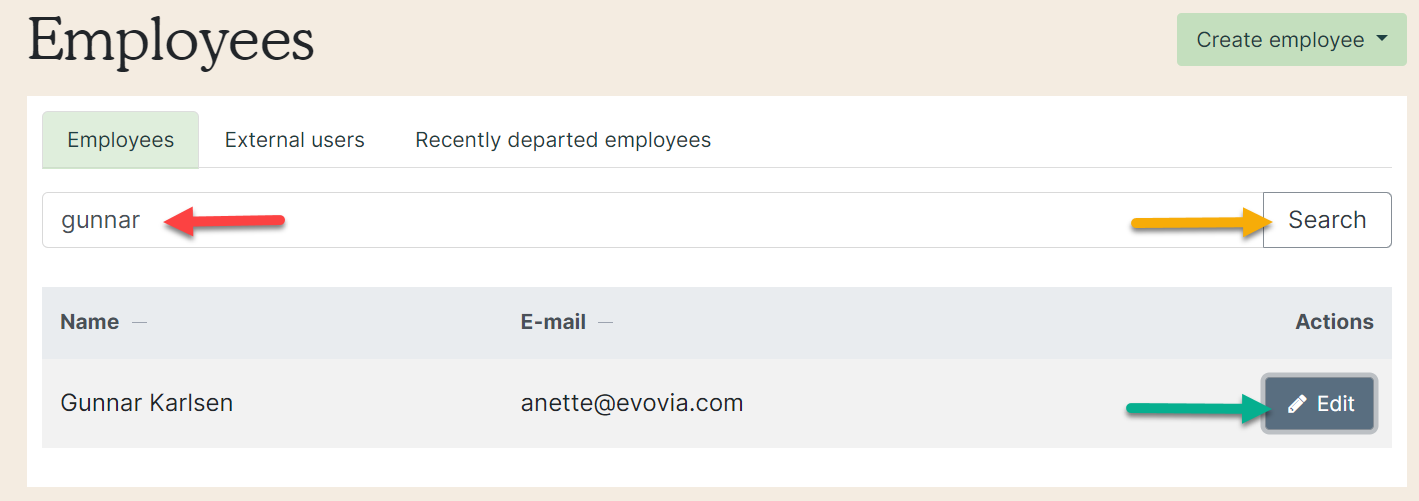Click the red arrow annotation
Screen dimensions: 1419x501
click(x=225, y=222)
